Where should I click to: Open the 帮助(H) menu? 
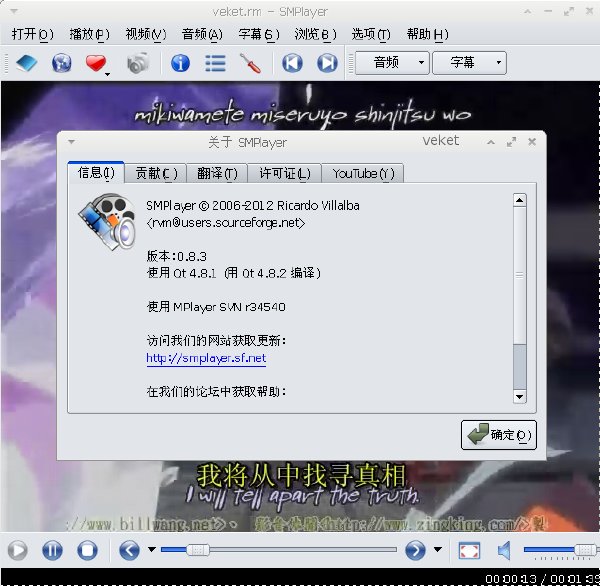click(x=427, y=34)
